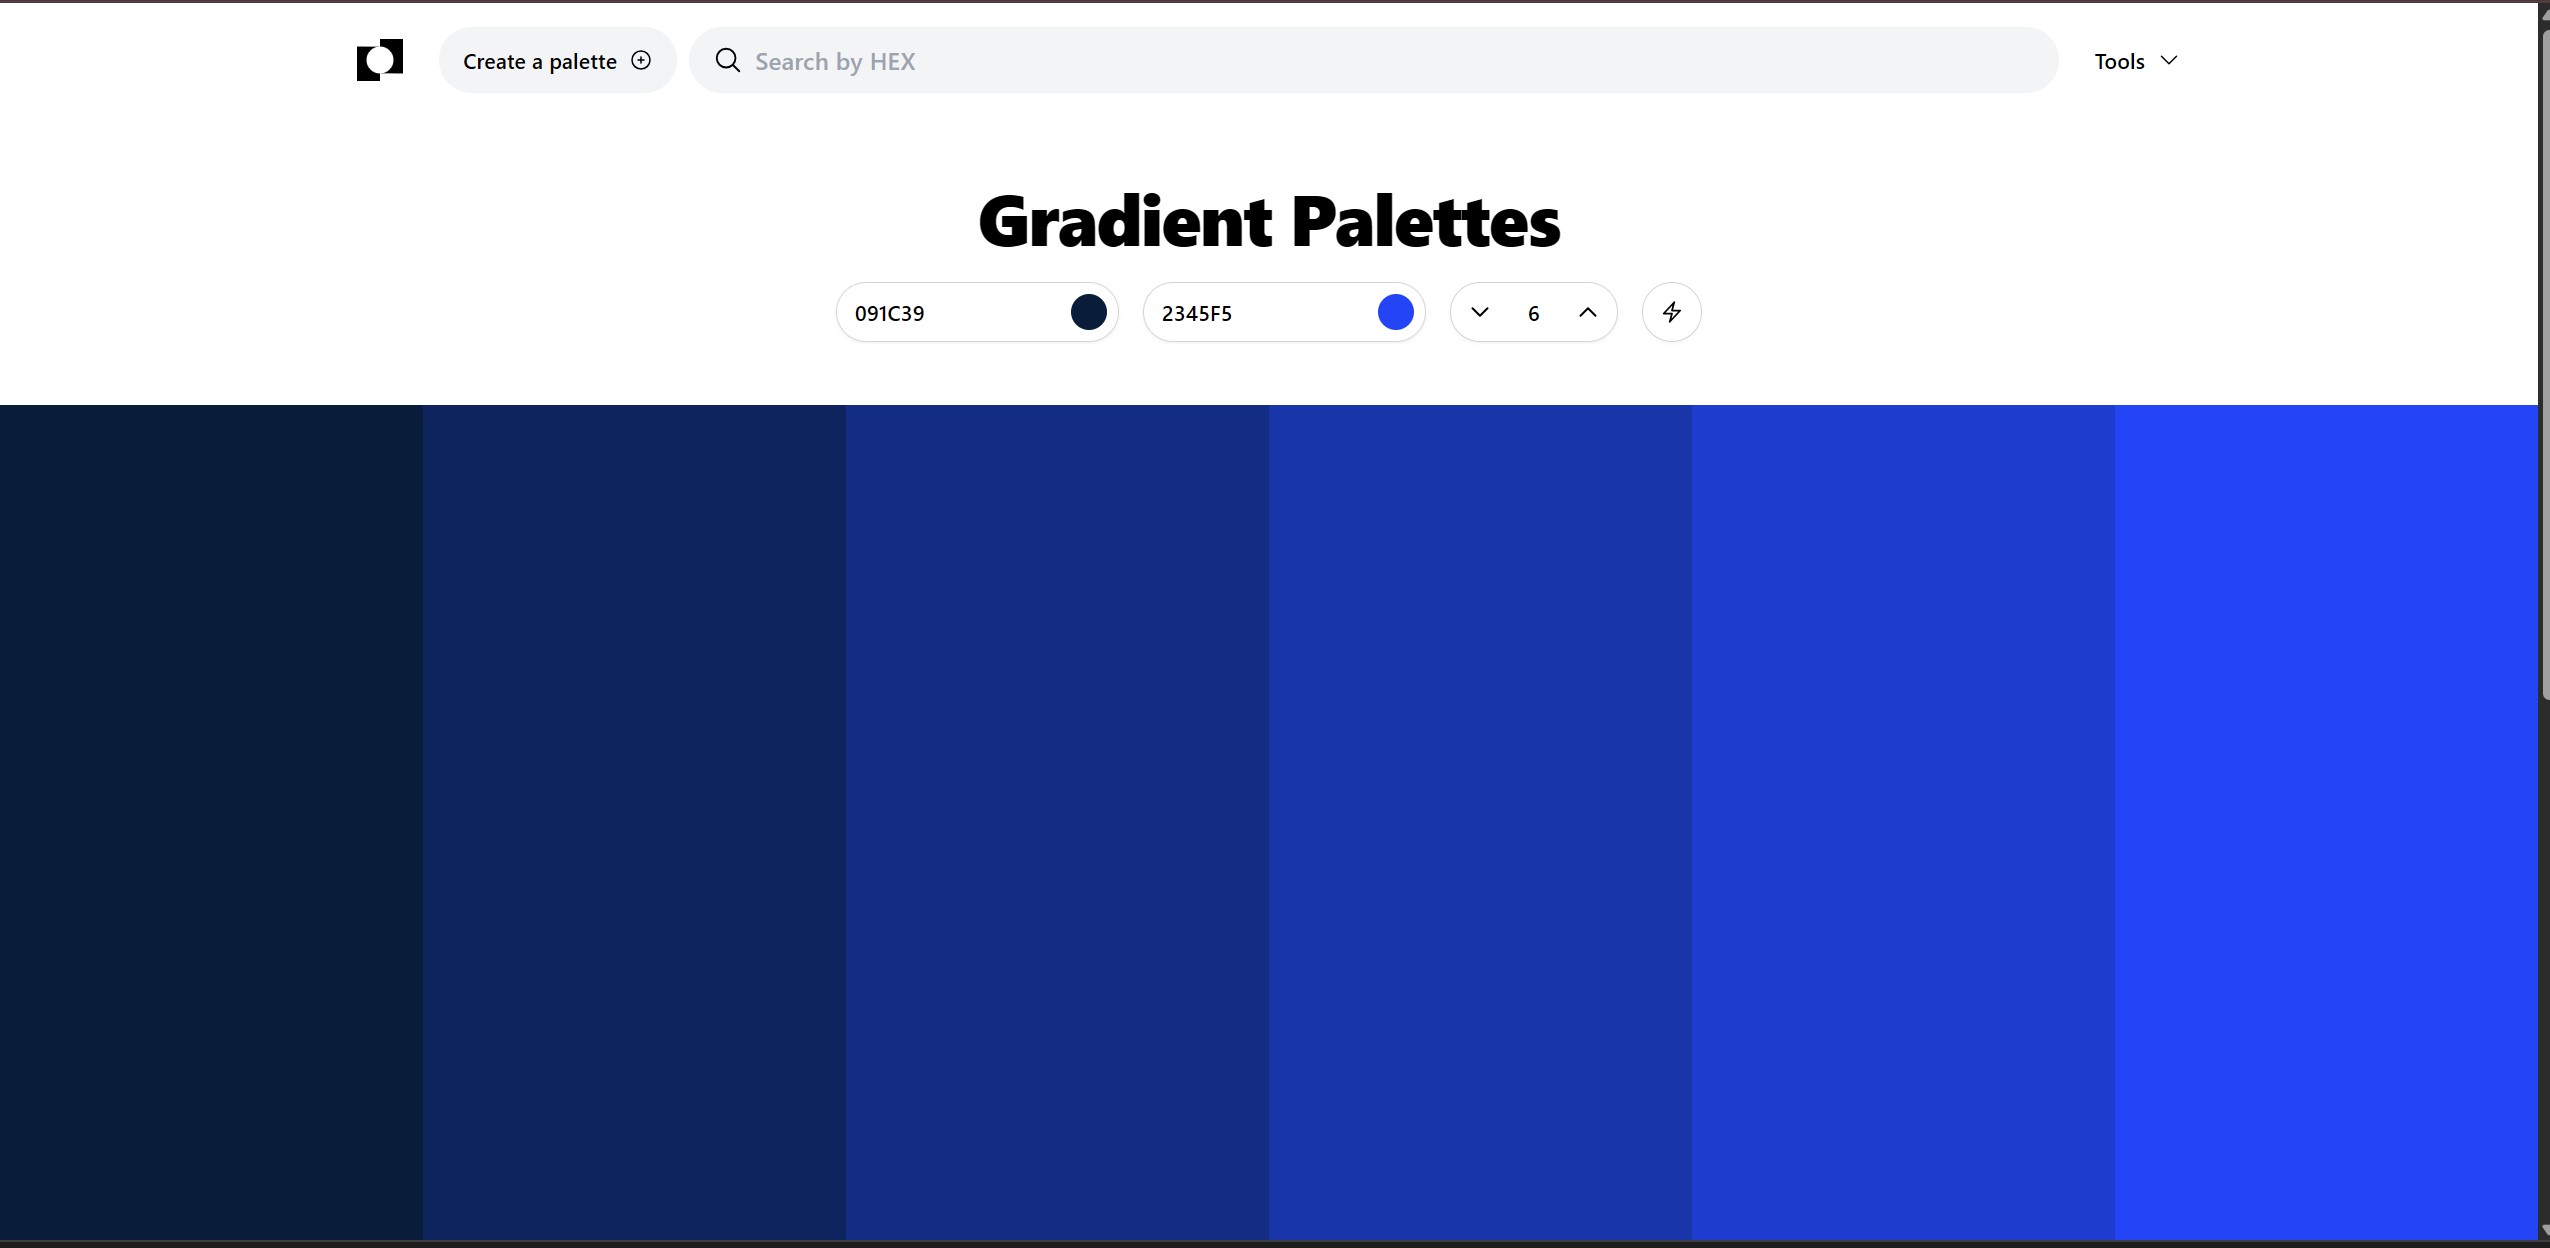Click the Tools chevron arrow

pyautogui.click(x=2168, y=61)
